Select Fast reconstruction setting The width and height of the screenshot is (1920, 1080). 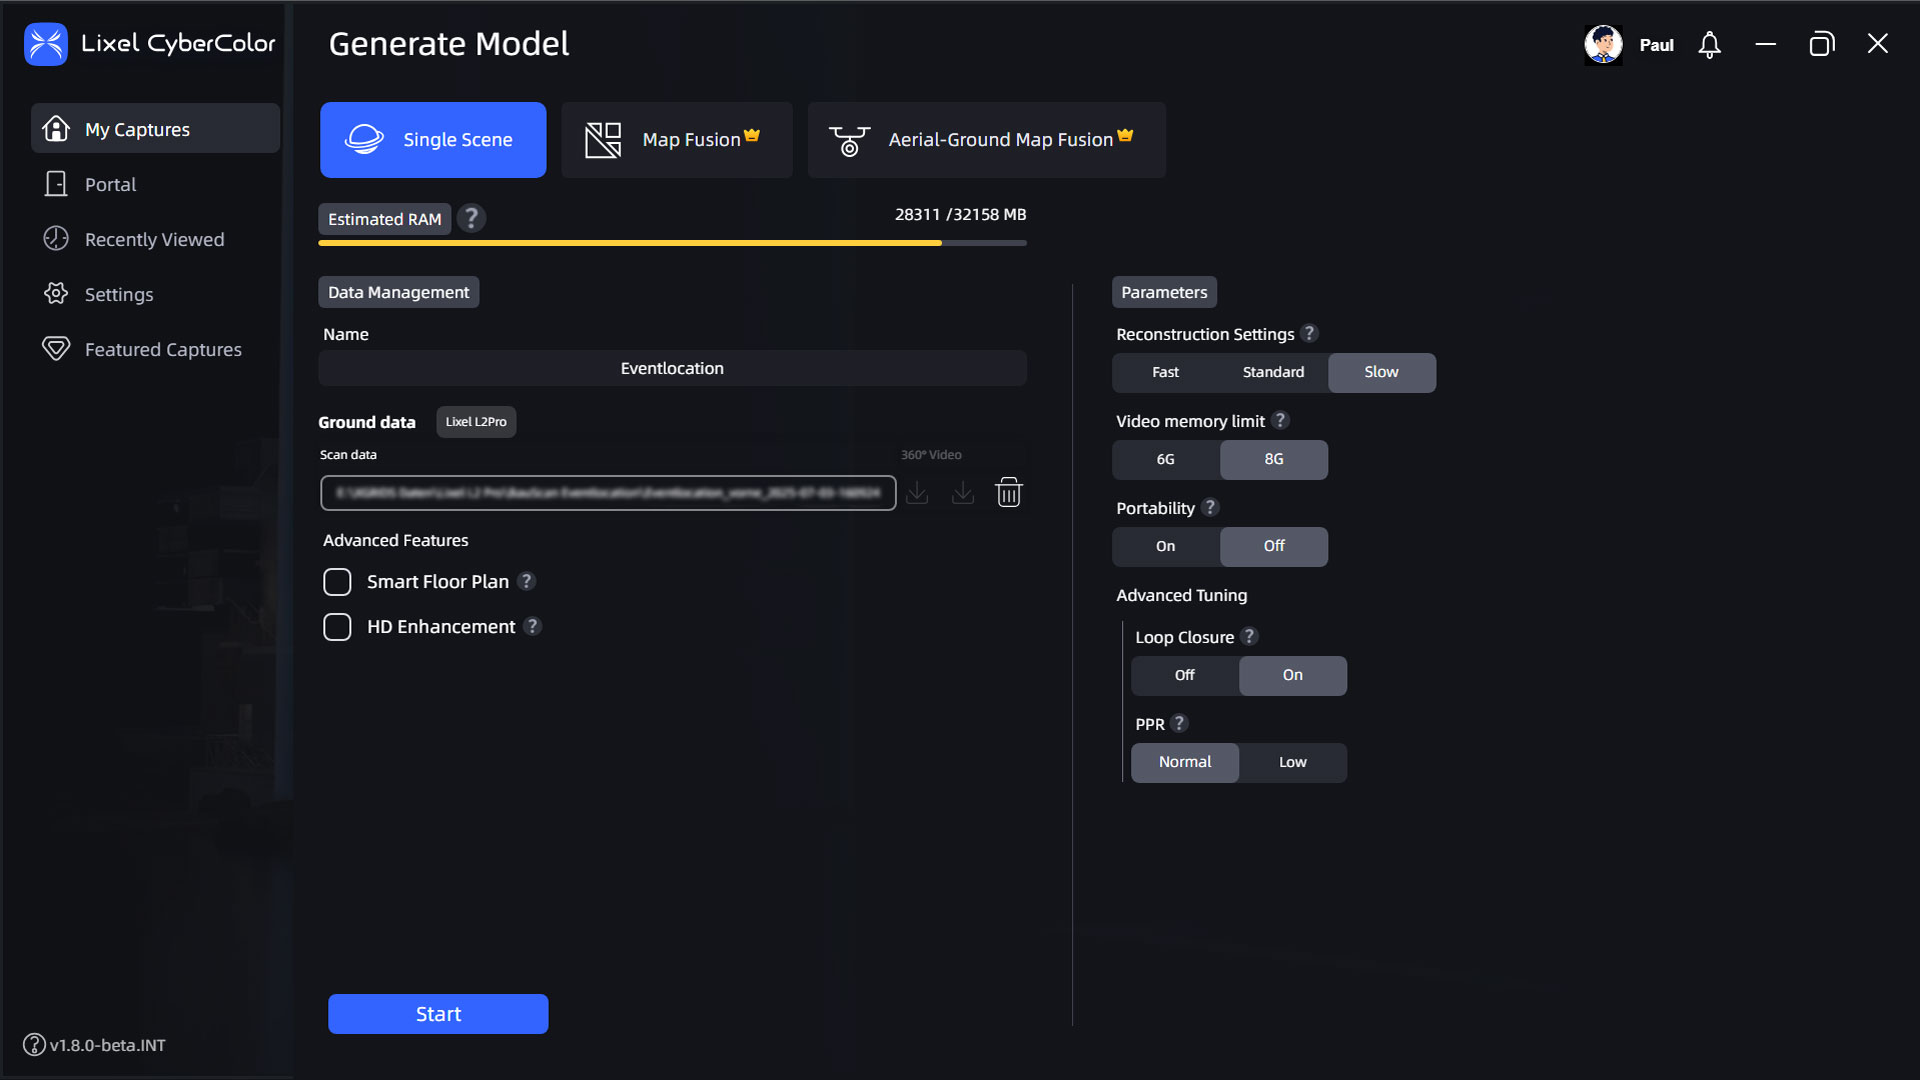(x=1165, y=373)
